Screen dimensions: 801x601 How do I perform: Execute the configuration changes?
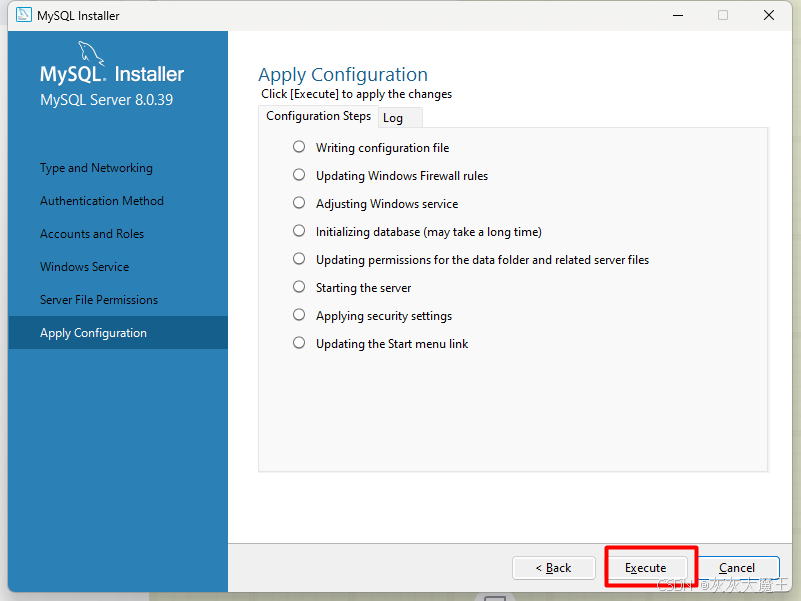point(646,568)
